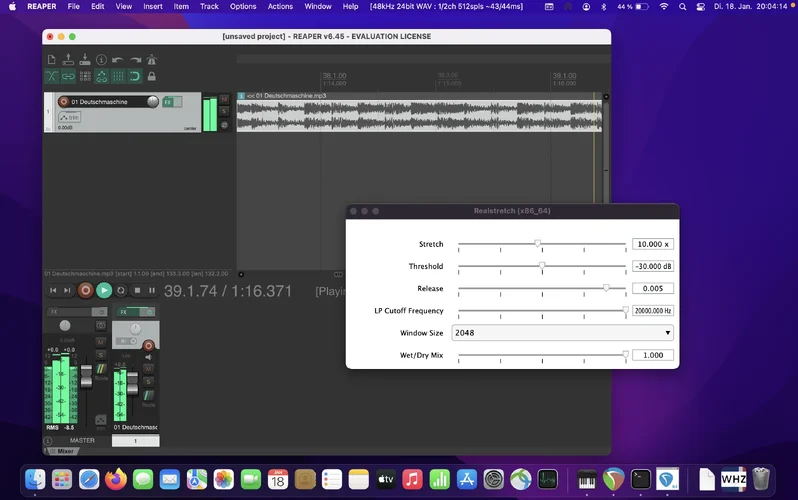Viewport: 798px width, 500px height.
Task: Click the Threshold value field showing -30.000 dB
Action: (x=653, y=266)
